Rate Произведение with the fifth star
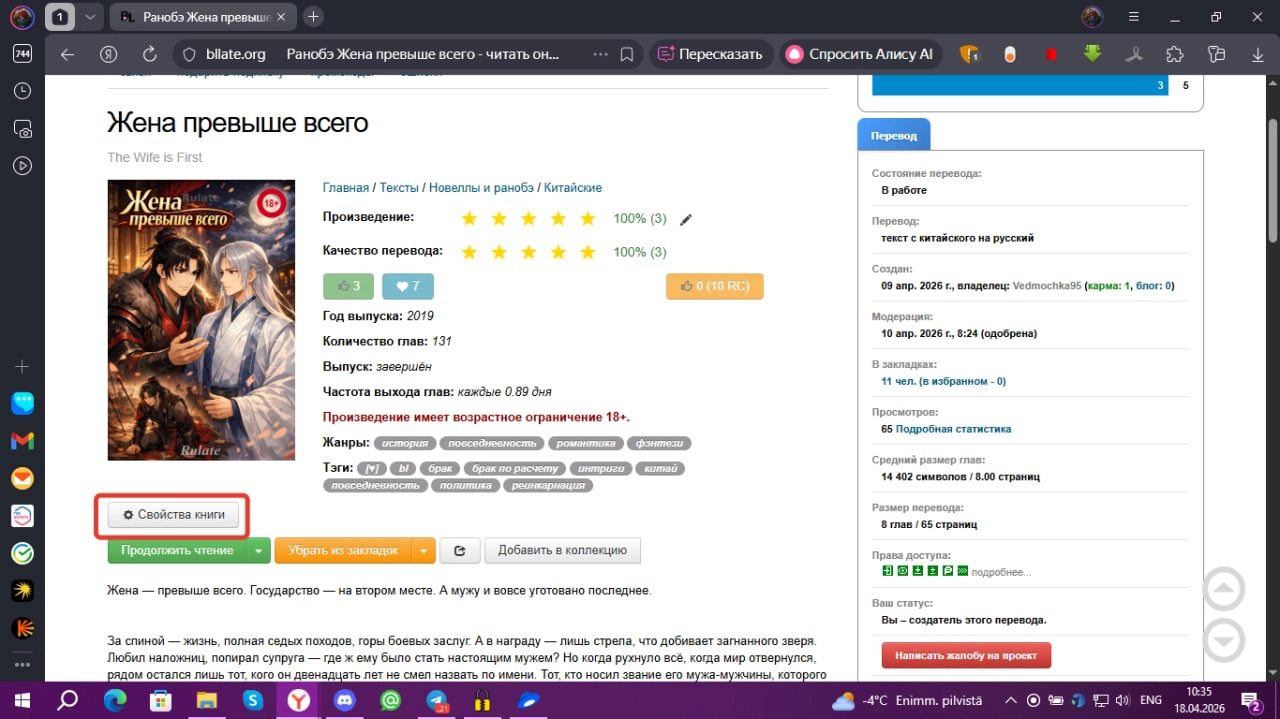1280x719 pixels. (x=587, y=218)
